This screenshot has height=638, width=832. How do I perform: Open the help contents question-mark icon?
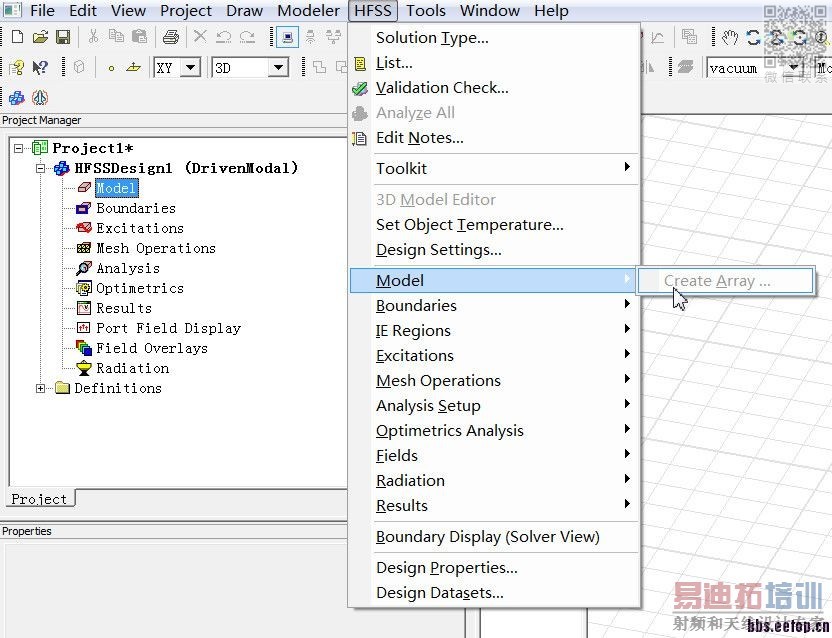(x=16, y=67)
